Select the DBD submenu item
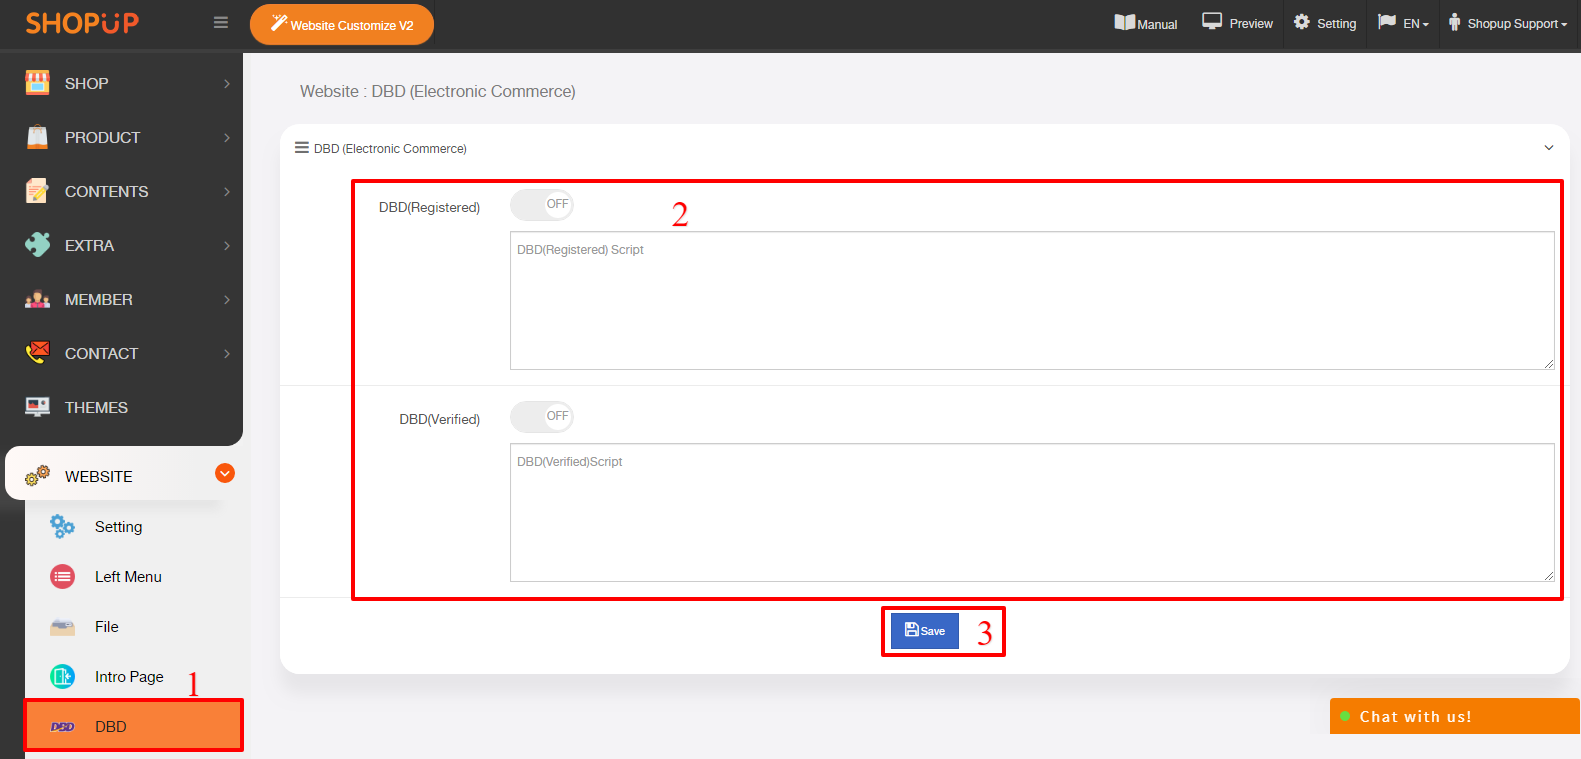1581x759 pixels. (134, 726)
